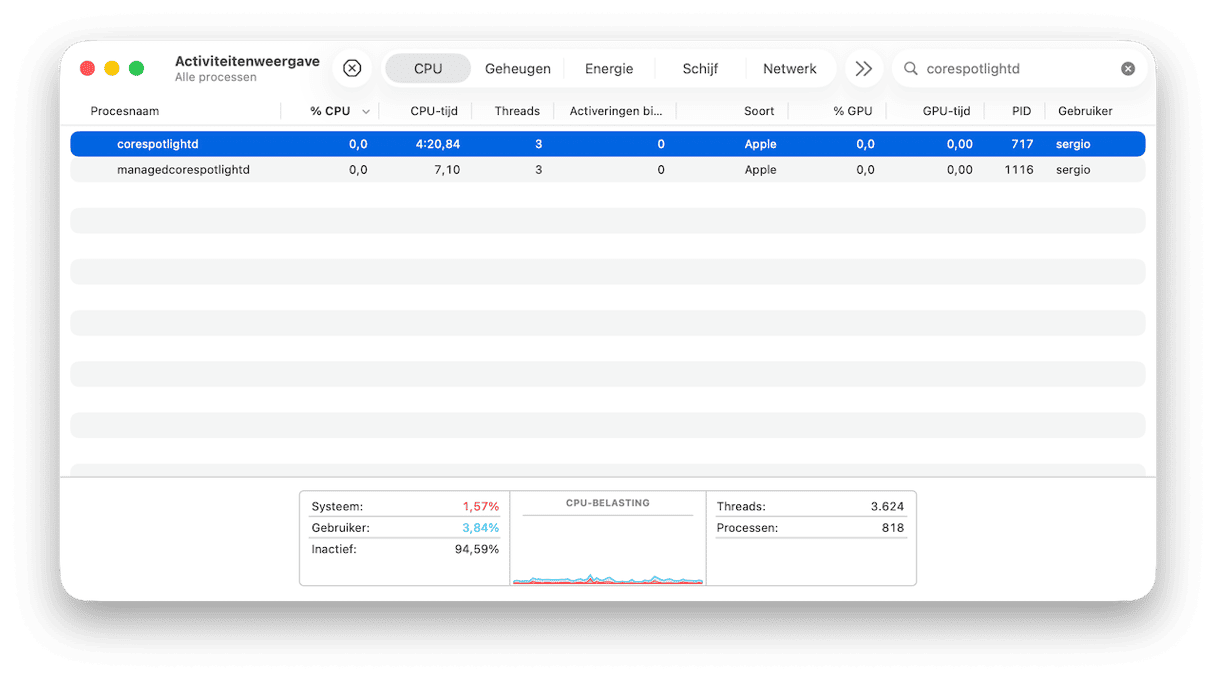Minimize the window with the yellow button

(x=112, y=68)
